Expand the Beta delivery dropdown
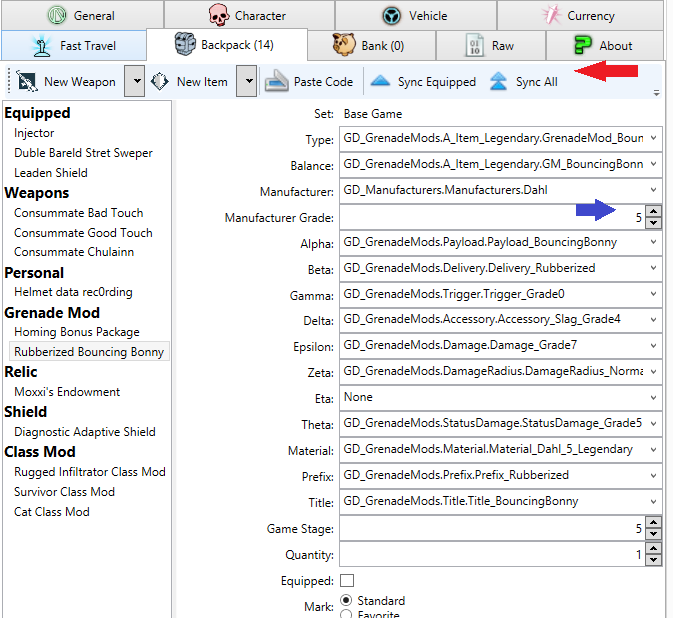Viewport: 673px width, 618px height. click(x=653, y=268)
